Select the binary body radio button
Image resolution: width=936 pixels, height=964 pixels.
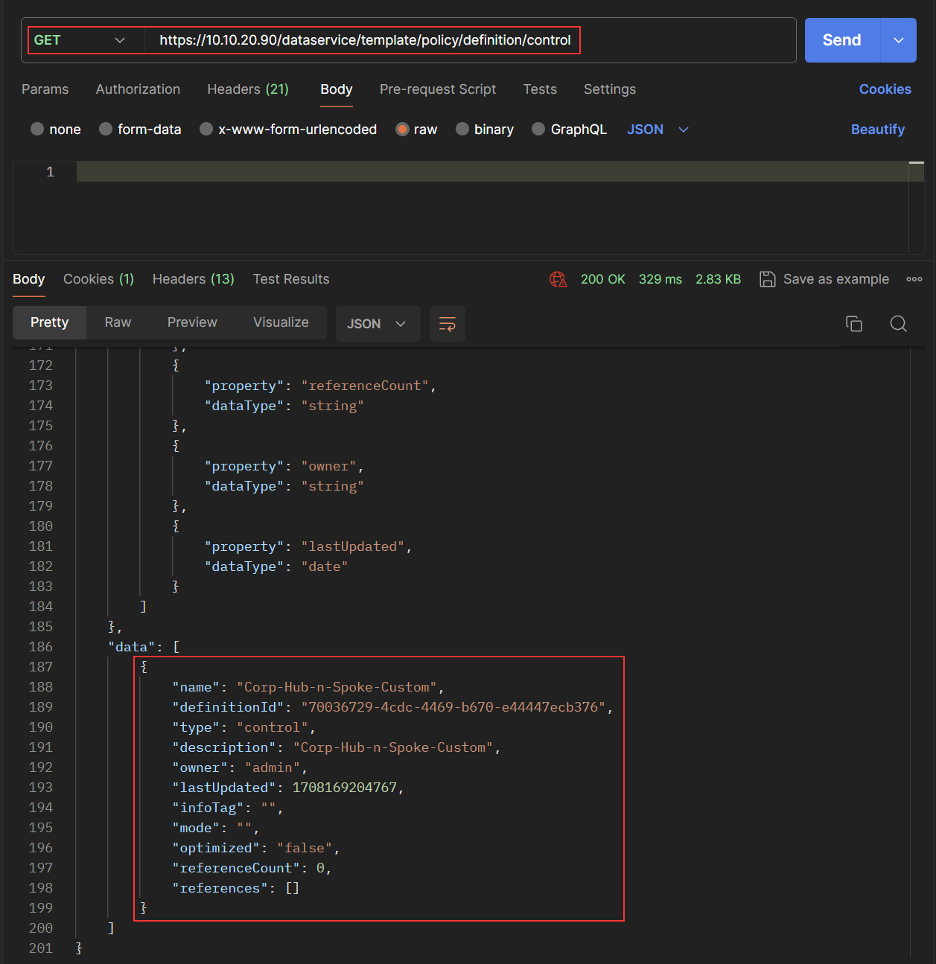coord(462,129)
